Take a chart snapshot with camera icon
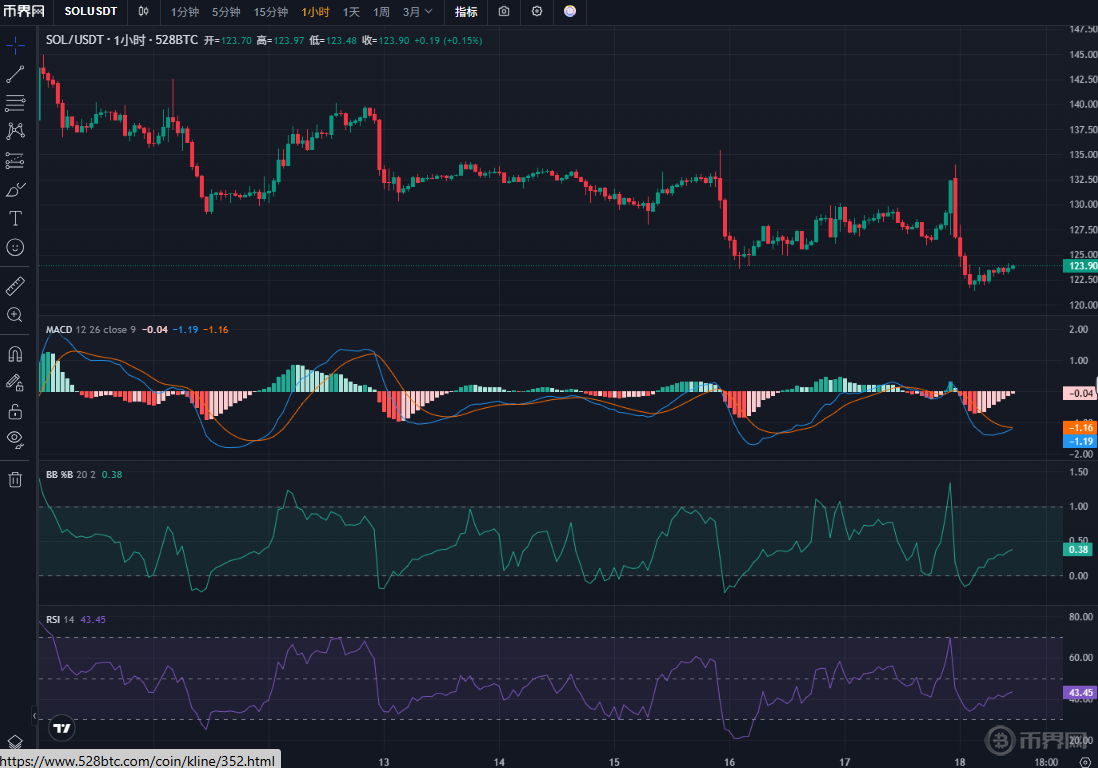Image resolution: width=1098 pixels, height=768 pixels. [x=504, y=12]
